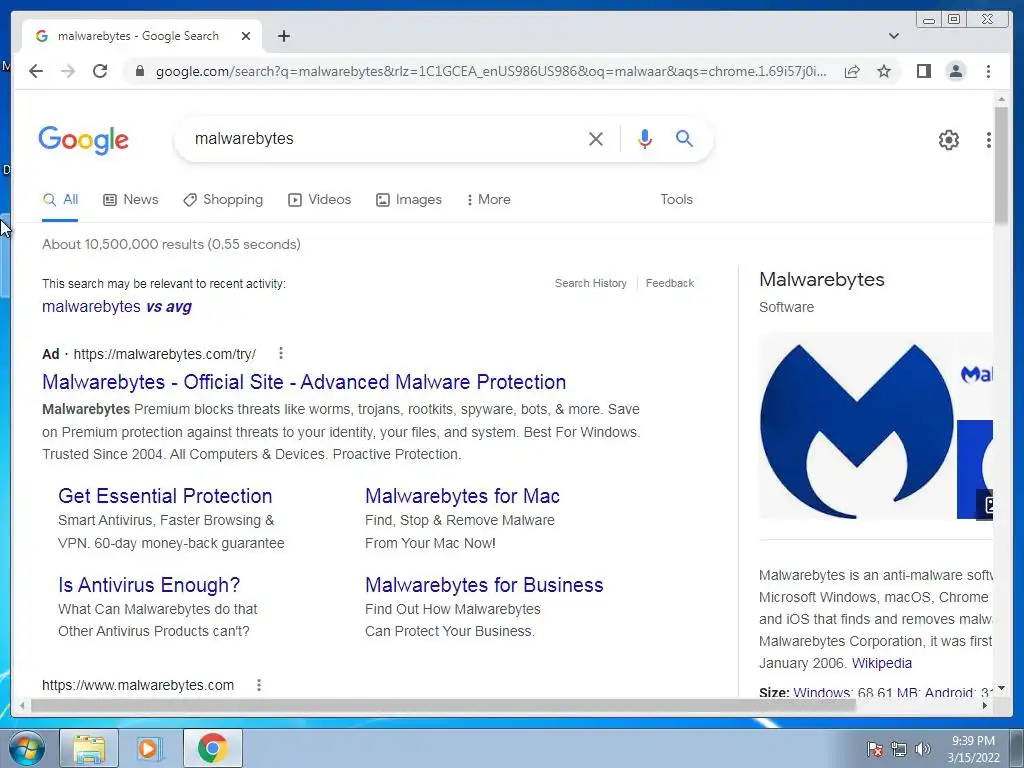Click the horizontal scrollbar thumb
Viewport: 1024px width, 768px height.
pyautogui.click(x=443, y=705)
